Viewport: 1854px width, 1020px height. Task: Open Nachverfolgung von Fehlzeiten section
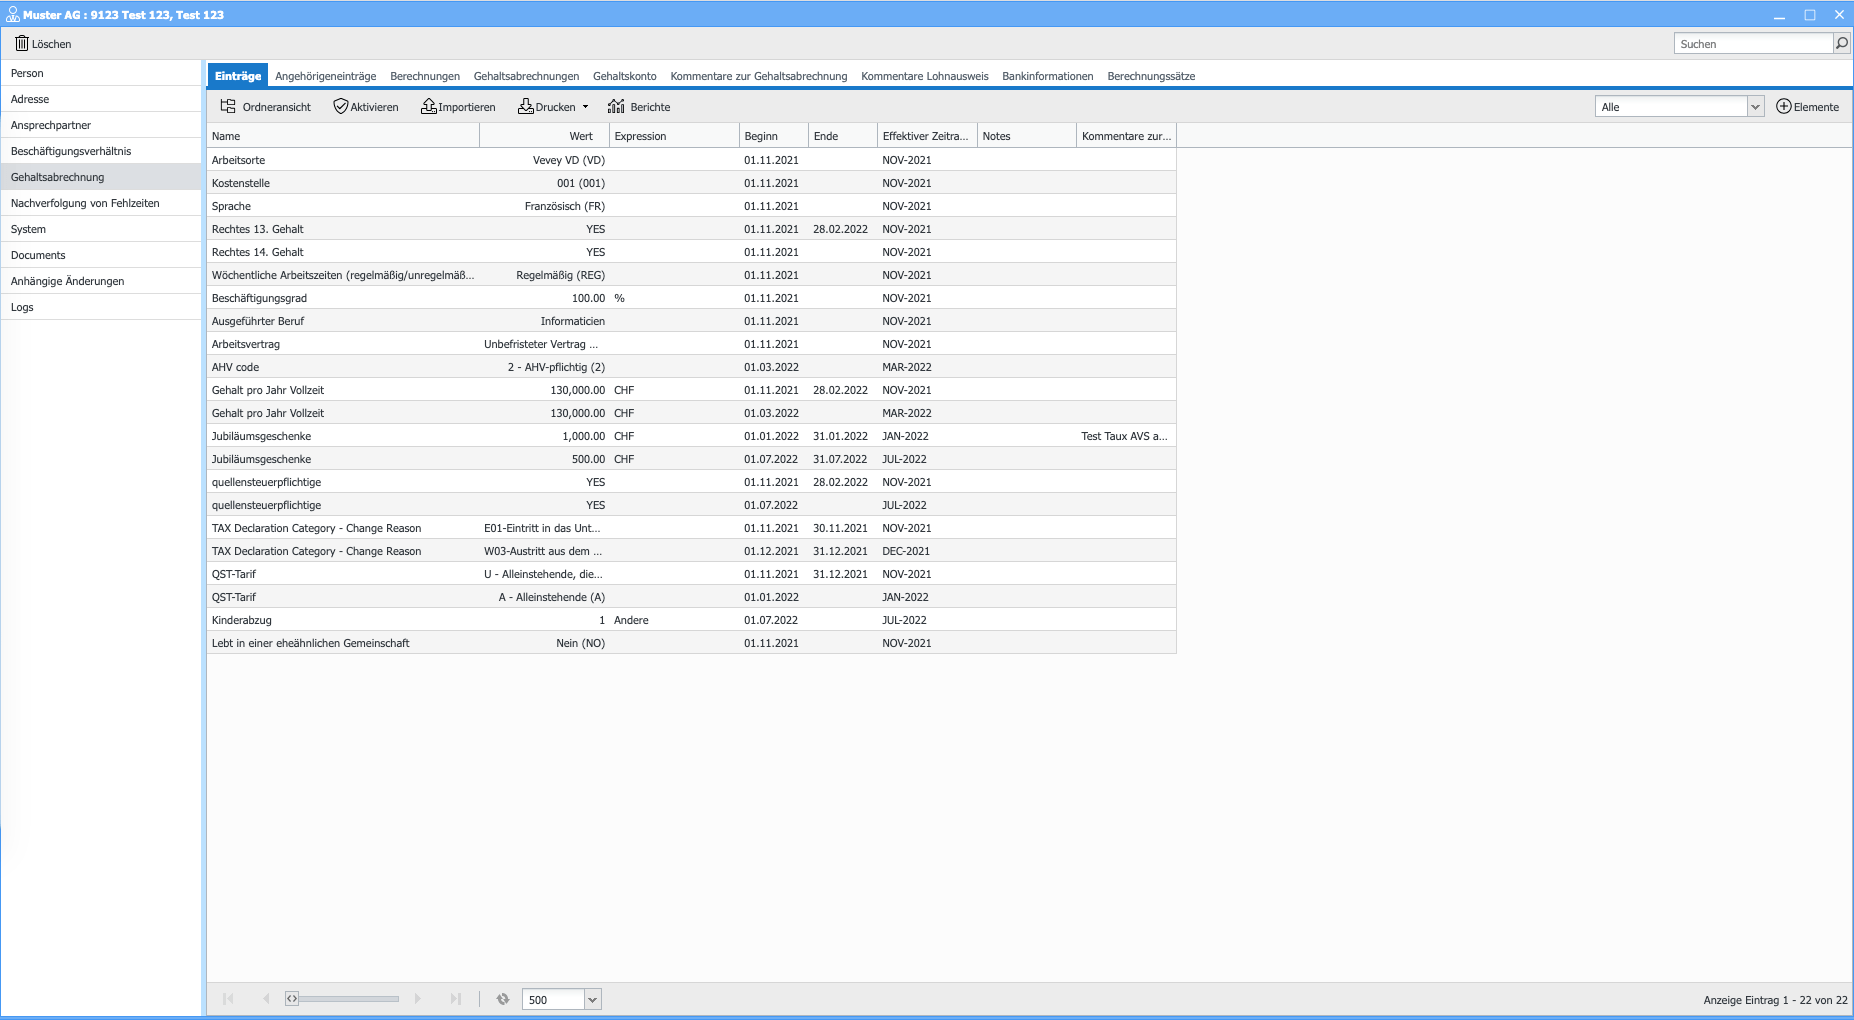[85, 203]
